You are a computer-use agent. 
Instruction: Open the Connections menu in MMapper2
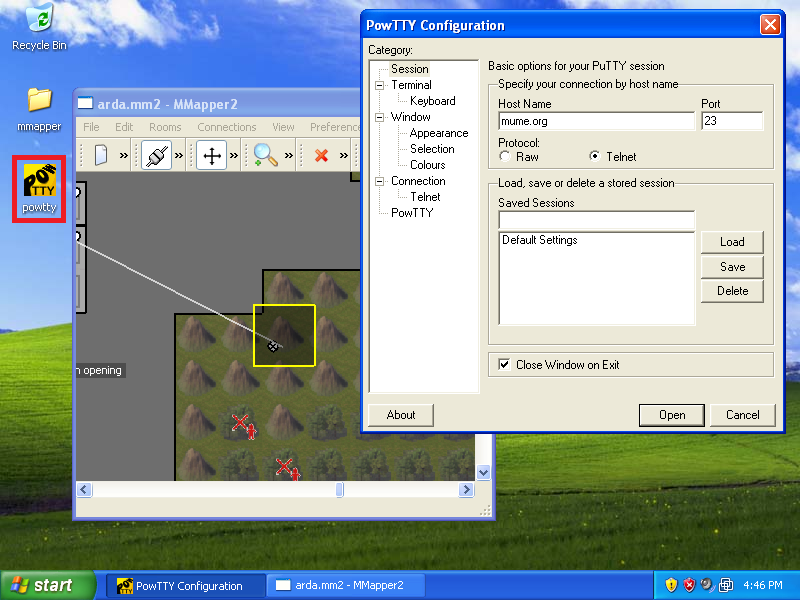(x=227, y=127)
